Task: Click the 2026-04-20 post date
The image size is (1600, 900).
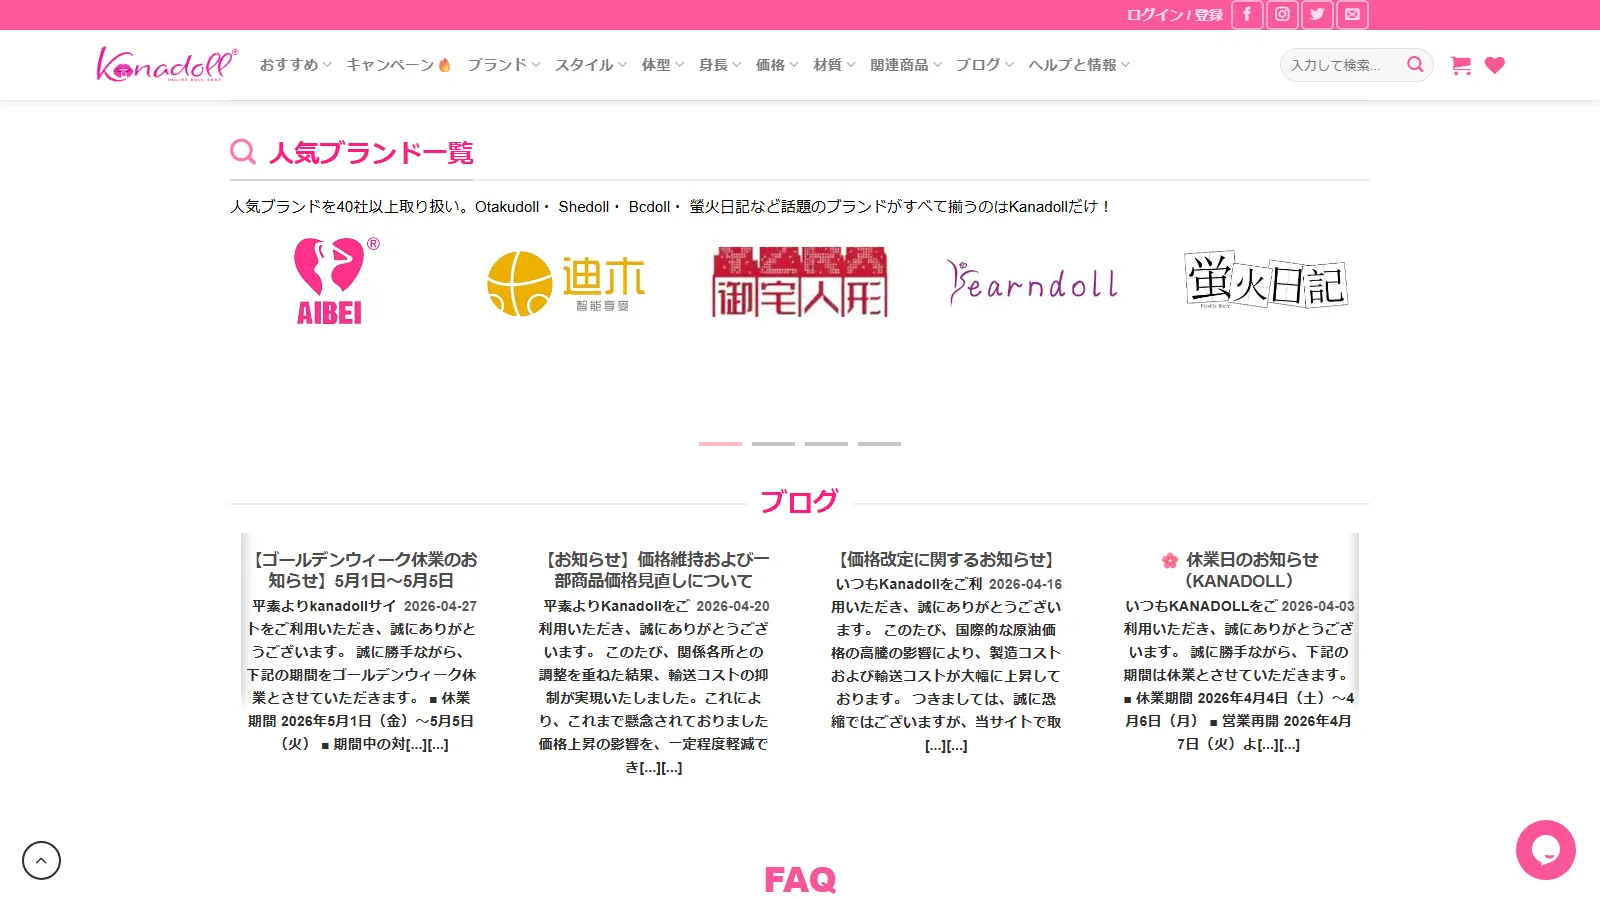Action: [x=733, y=606]
